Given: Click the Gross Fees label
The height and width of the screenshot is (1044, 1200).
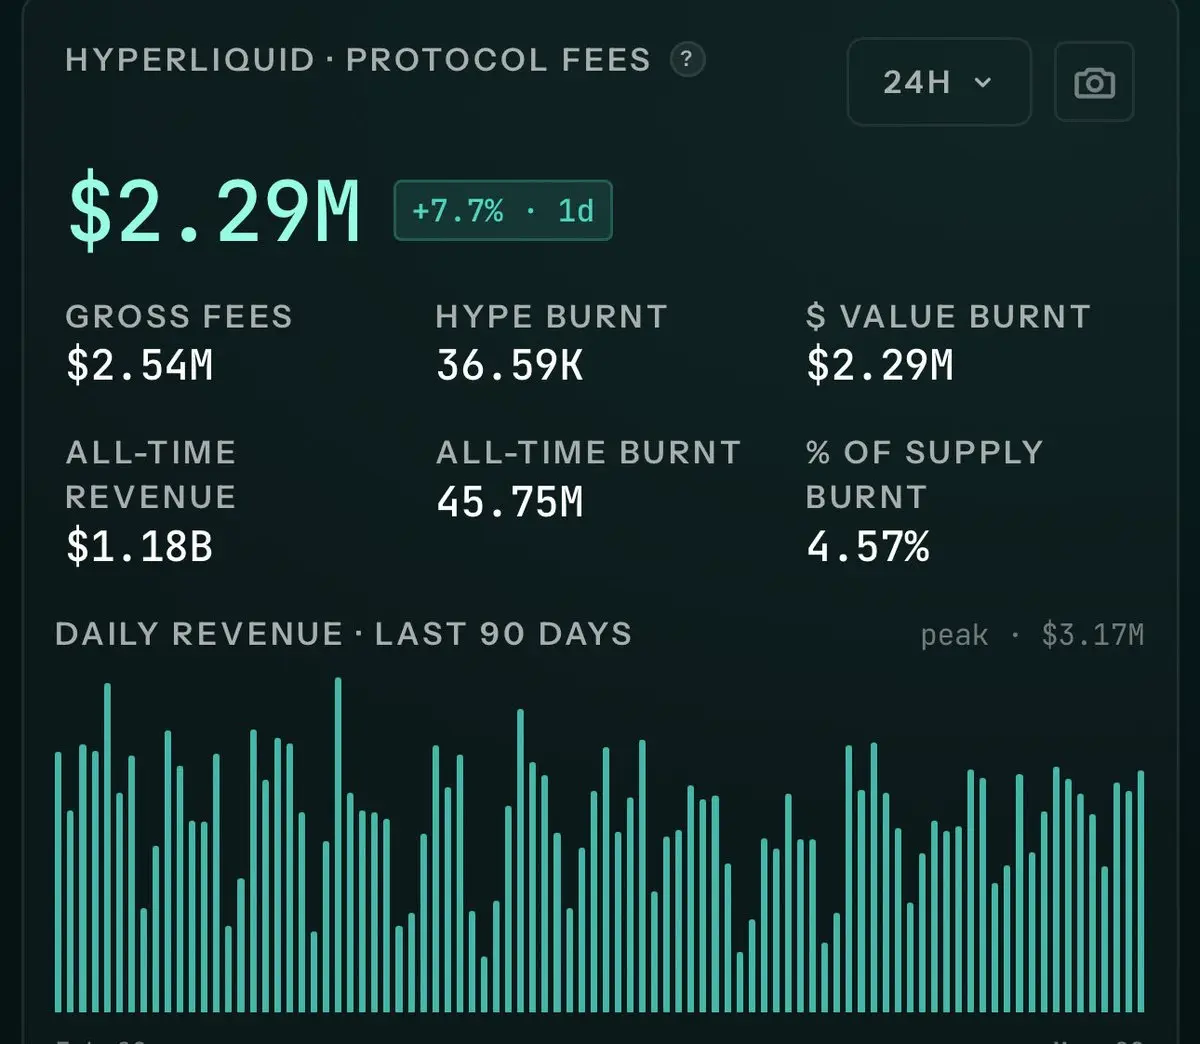Looking at the screenshot, I should pyautogui.click(x=179, y=317).
